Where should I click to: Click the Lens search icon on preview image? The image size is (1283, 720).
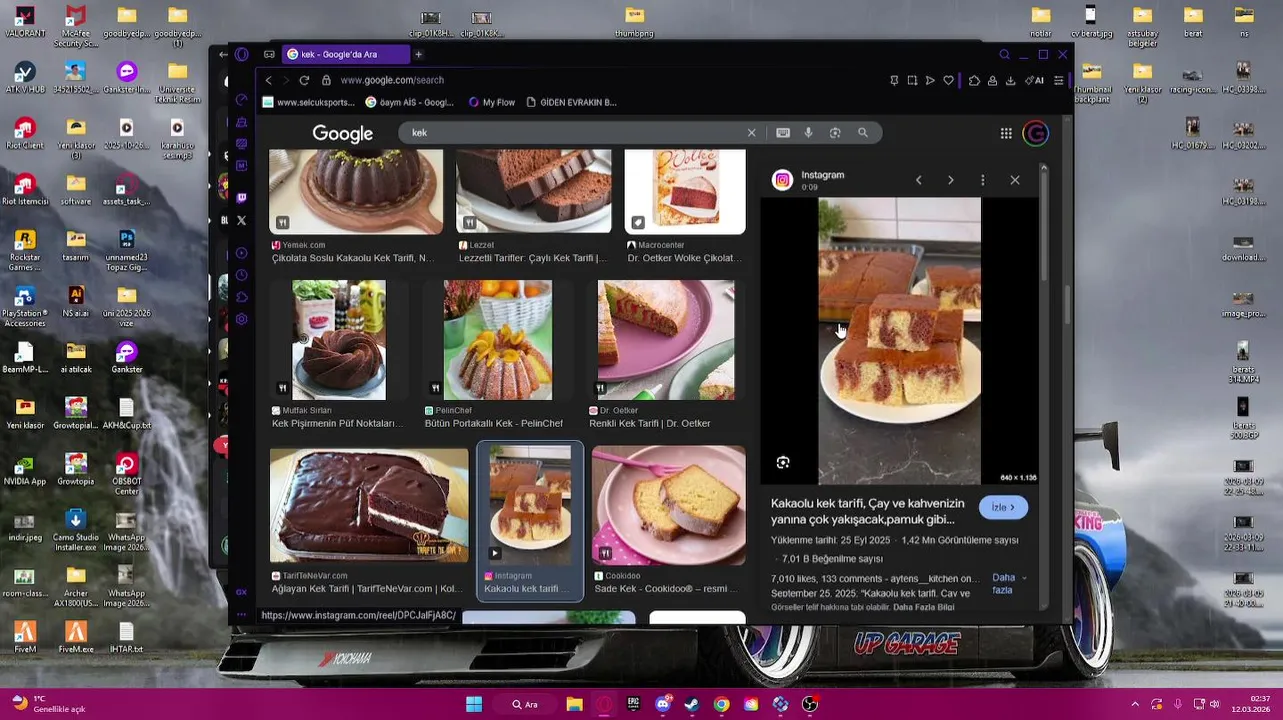coord(783,462)
